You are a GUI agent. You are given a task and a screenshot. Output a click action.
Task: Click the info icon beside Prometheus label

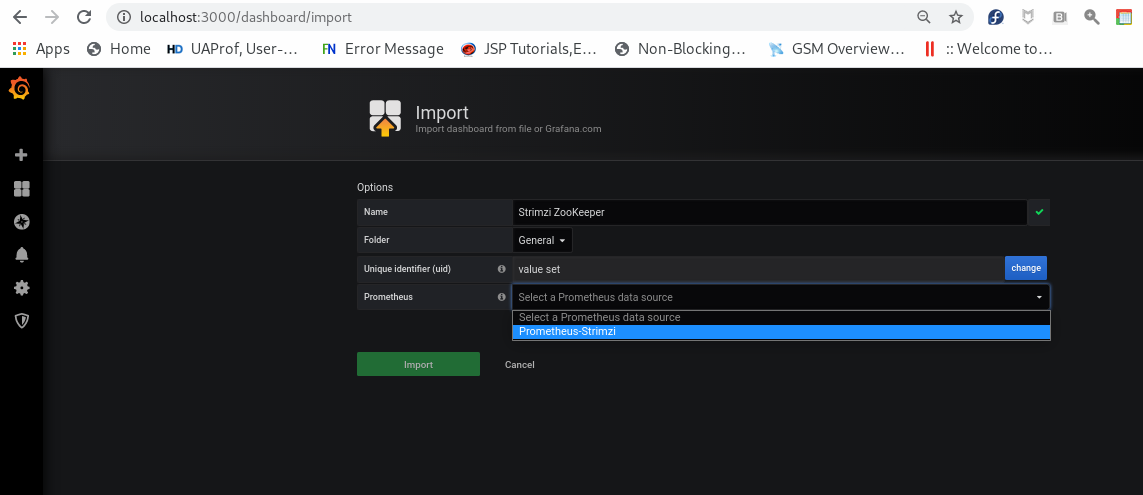coord(501,297)
